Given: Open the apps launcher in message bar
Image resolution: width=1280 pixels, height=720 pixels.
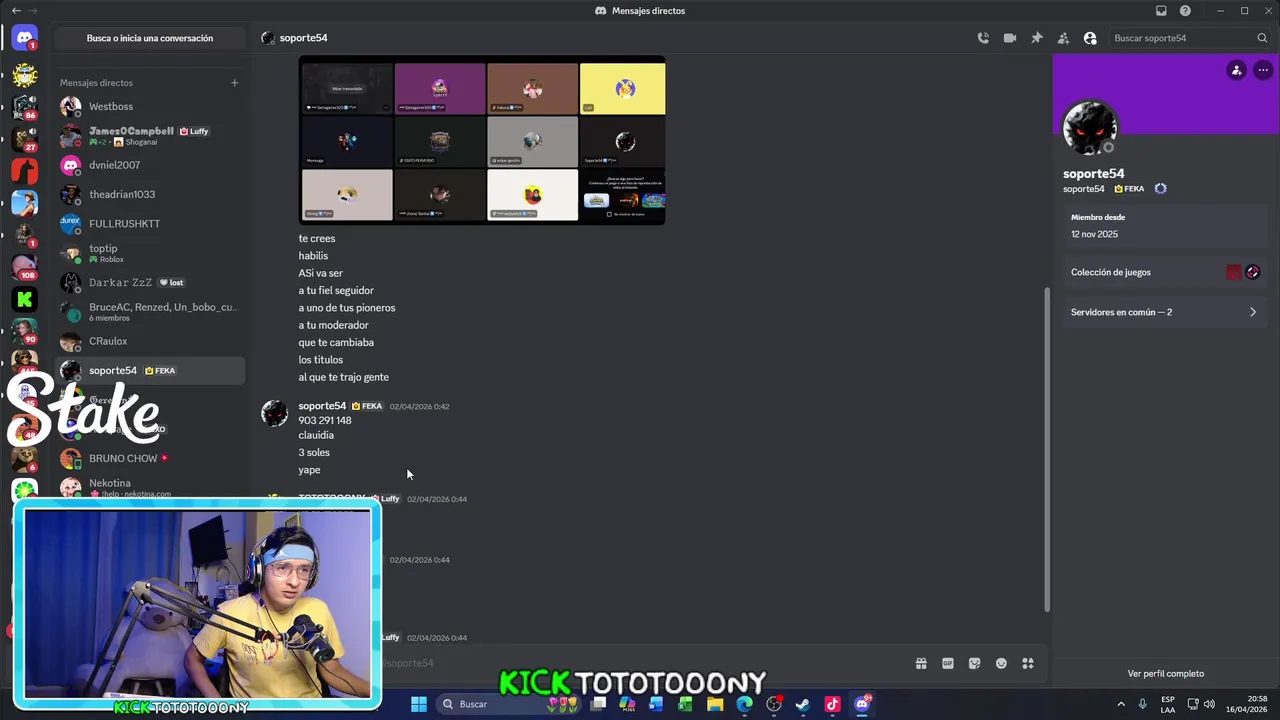Looking at the screenshot, I should (1028, 663).
